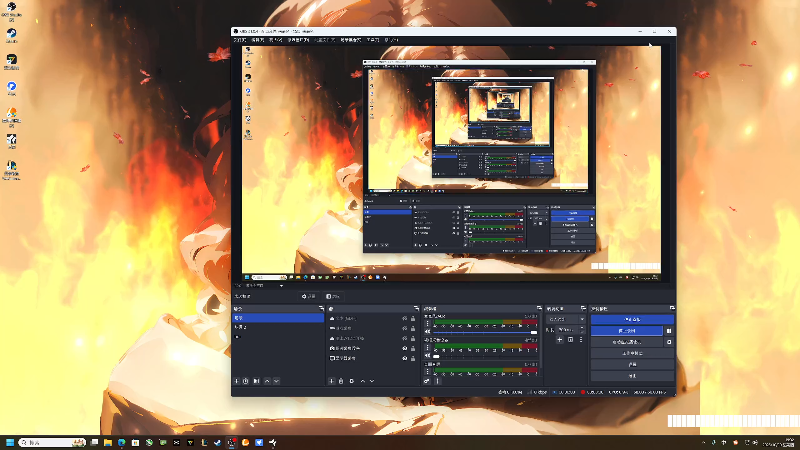The height and width of the screenshot is (450, 800).
Task: Open Steam from the taskbar
Action: click(x=218, y=442)
